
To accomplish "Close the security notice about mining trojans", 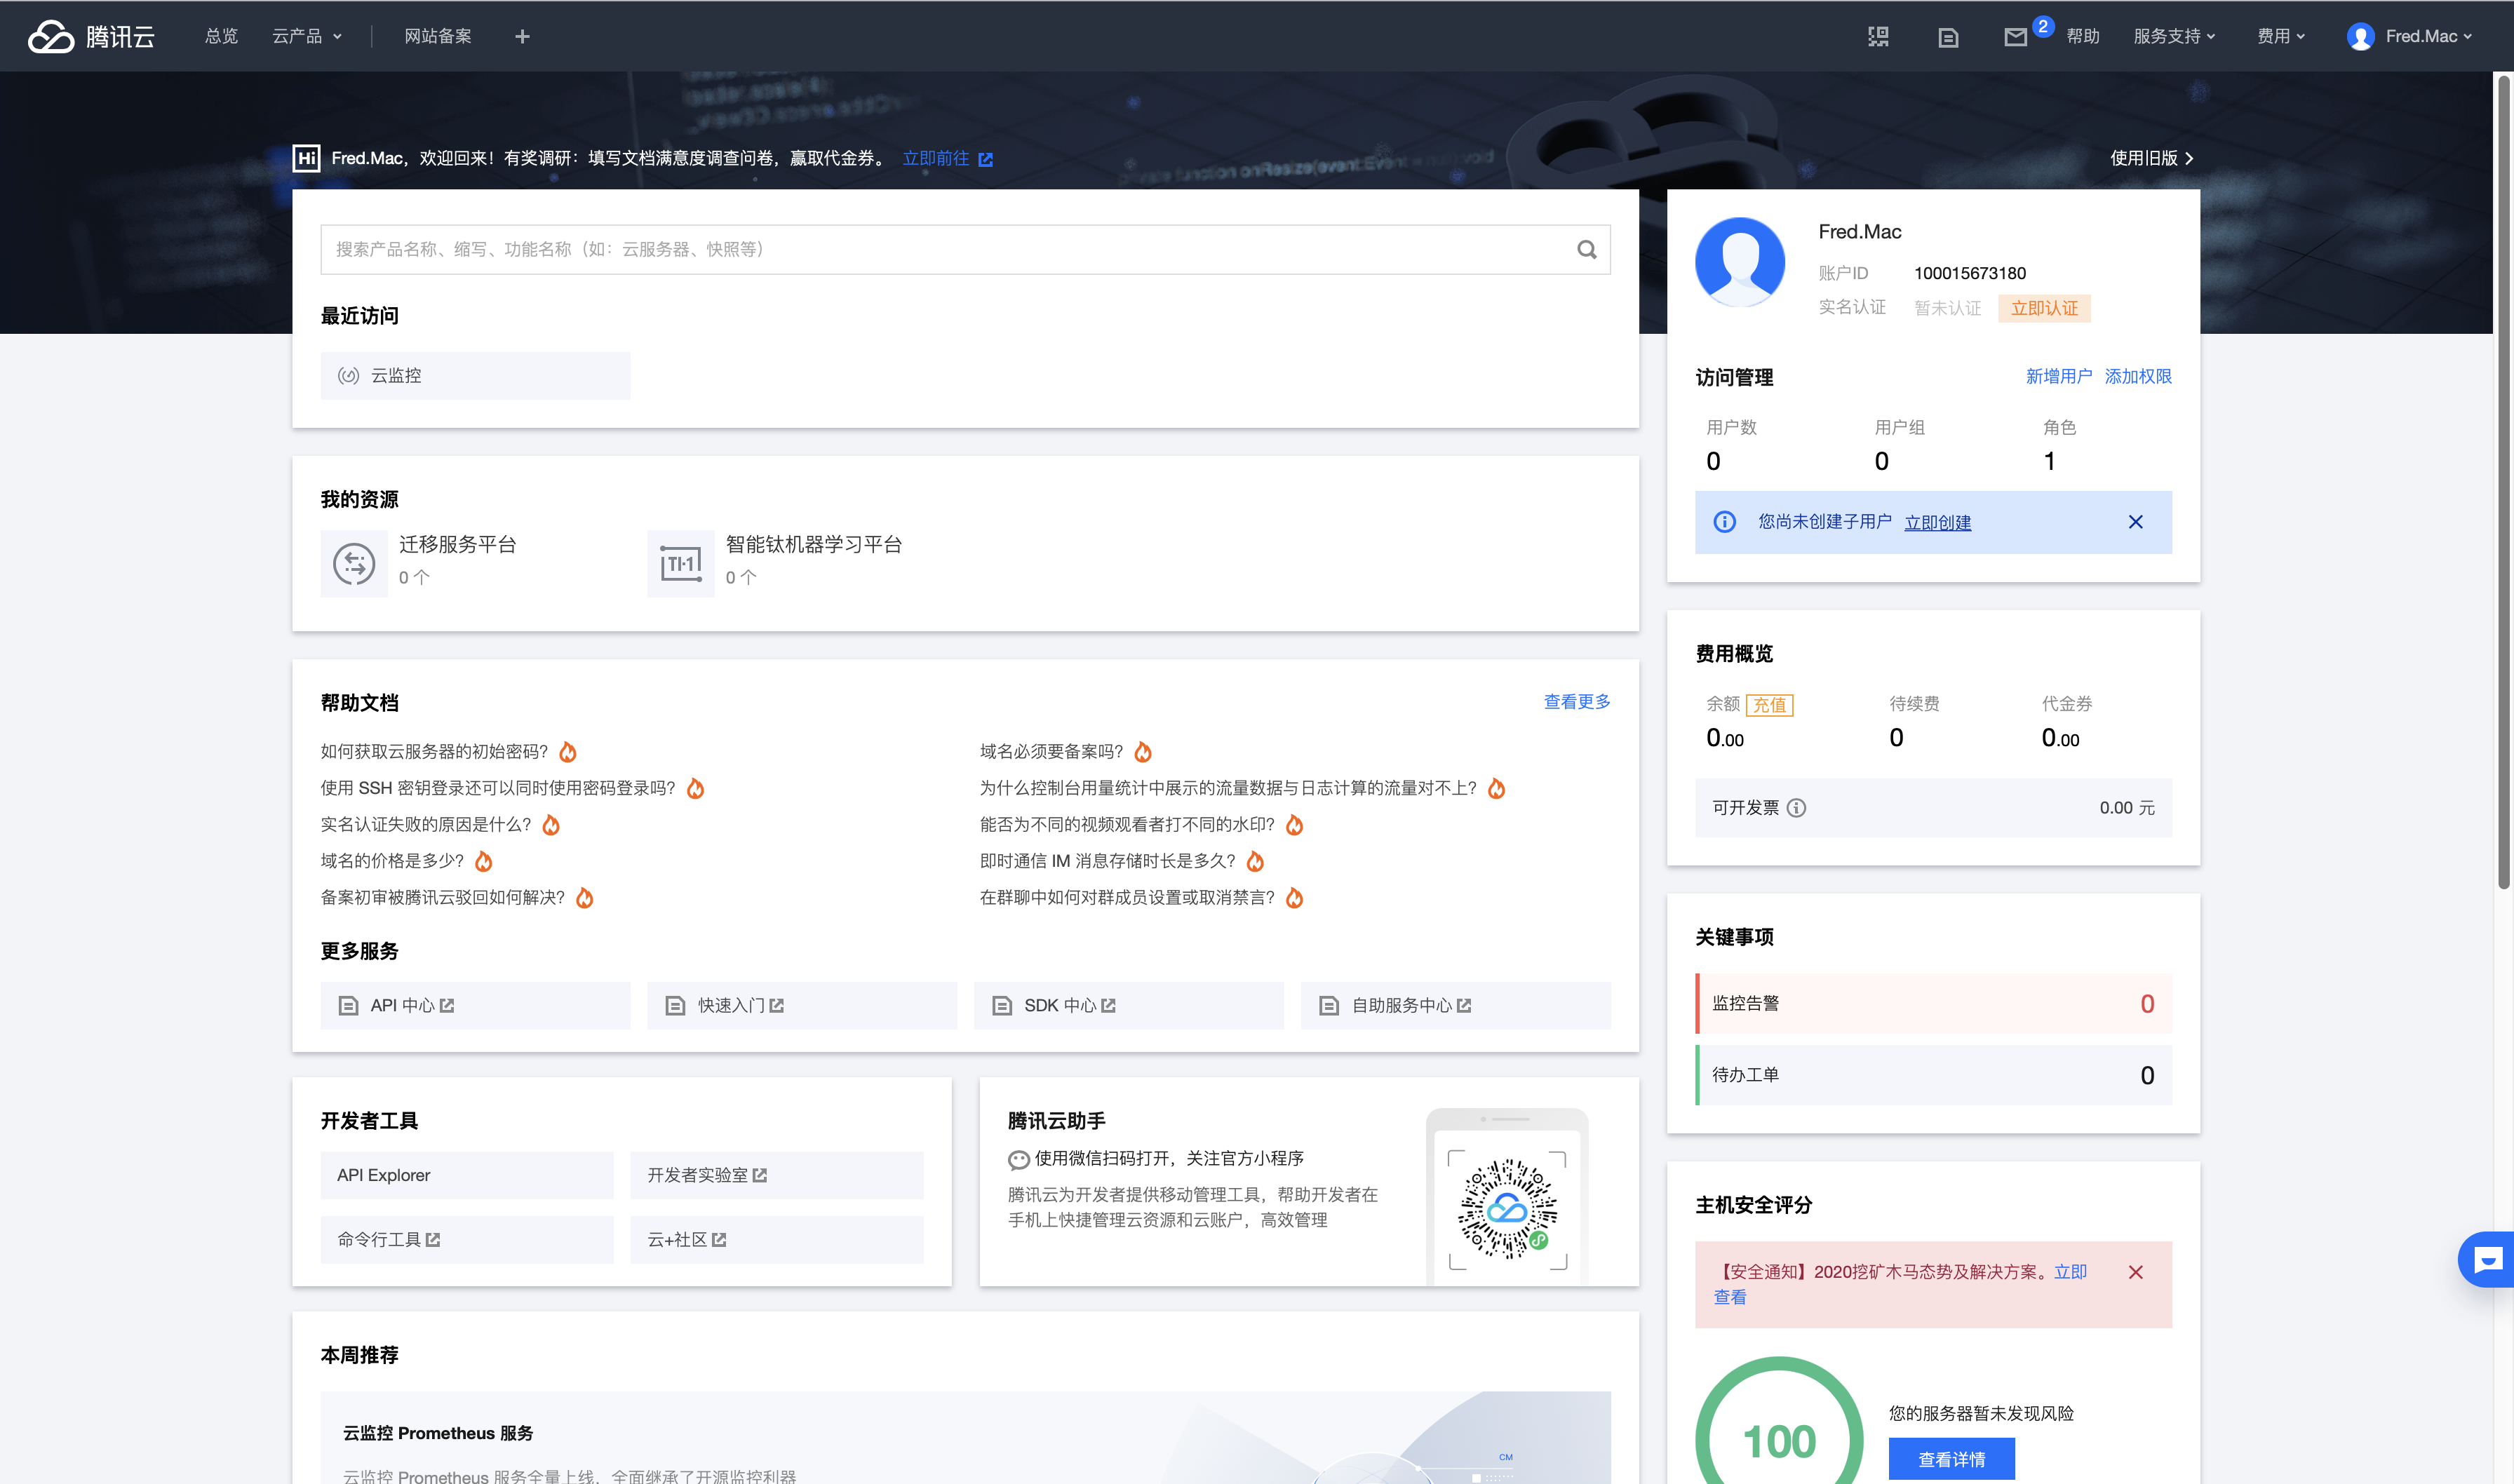I will click(2135, 1272).
